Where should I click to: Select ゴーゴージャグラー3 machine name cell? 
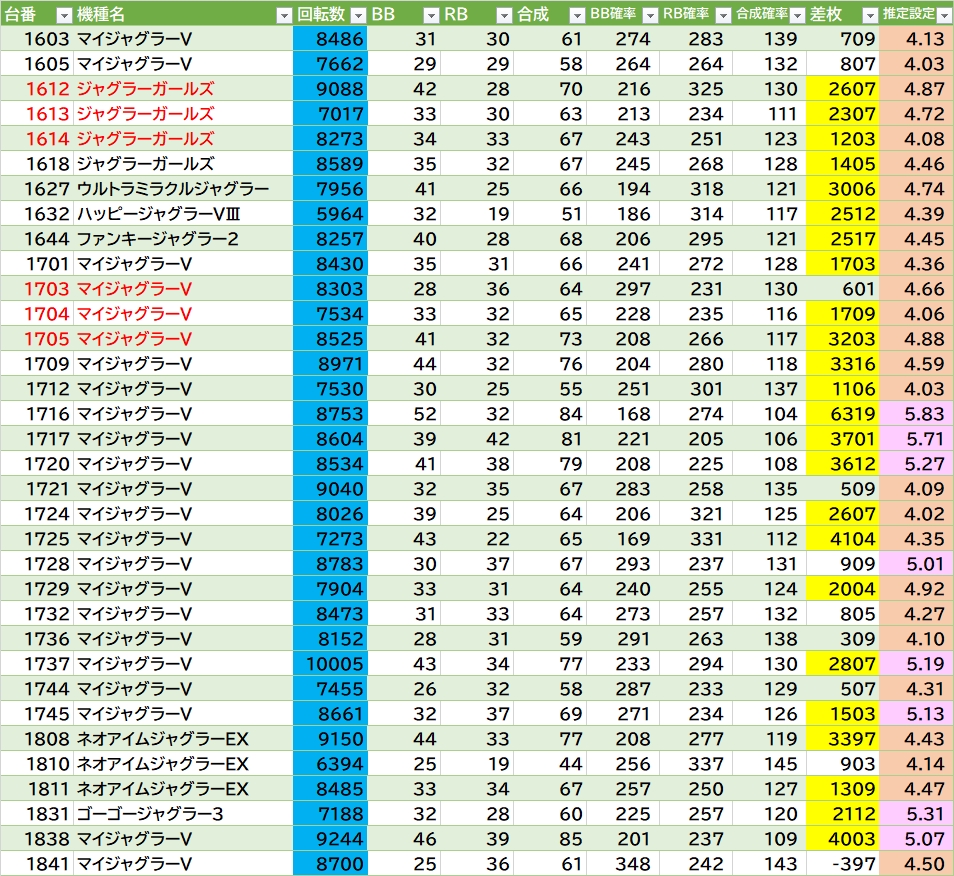pyautogui.click(x=183, y=814)
